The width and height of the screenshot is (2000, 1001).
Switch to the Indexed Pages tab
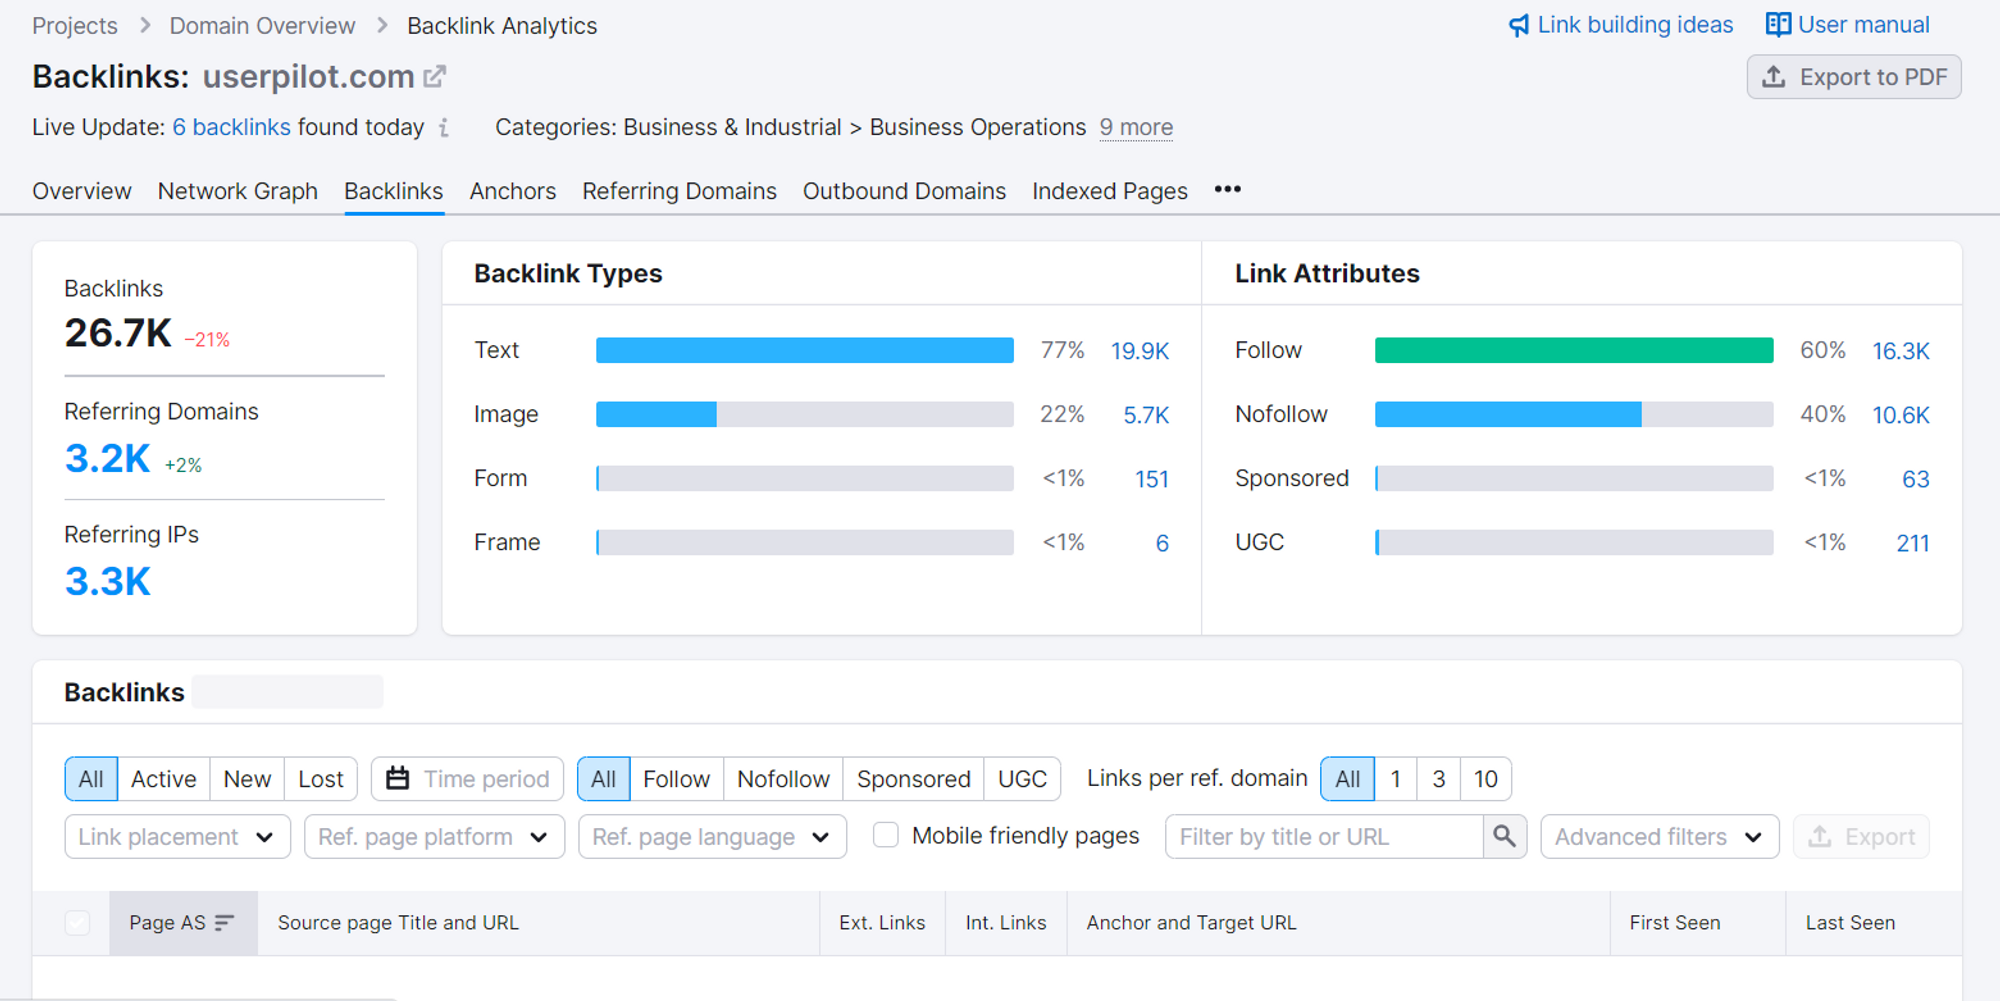tap(1110, 191)
